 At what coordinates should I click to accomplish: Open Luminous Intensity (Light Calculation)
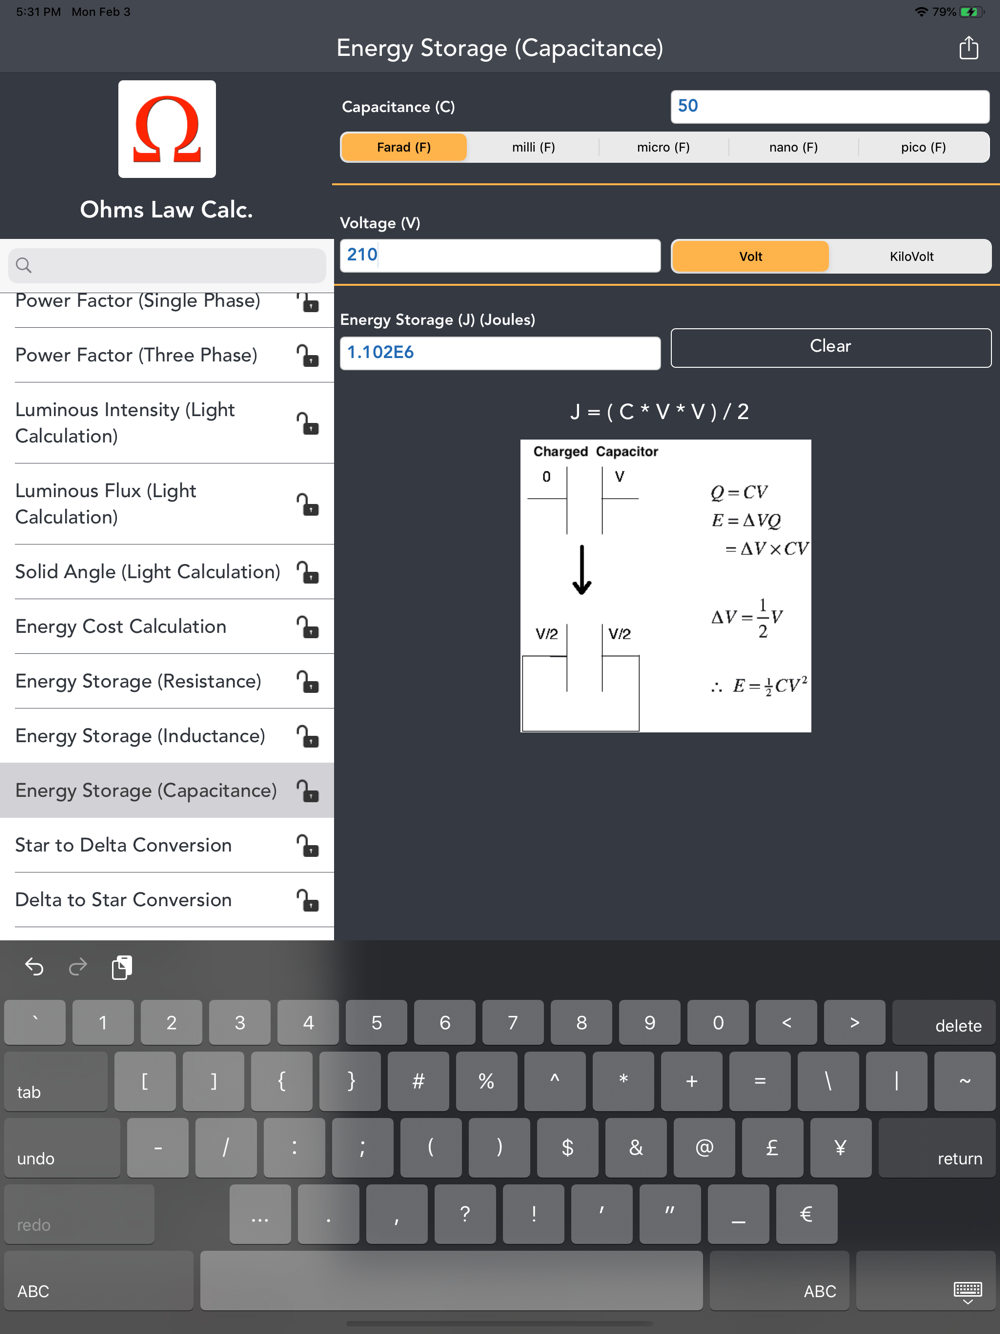[167, 423]
